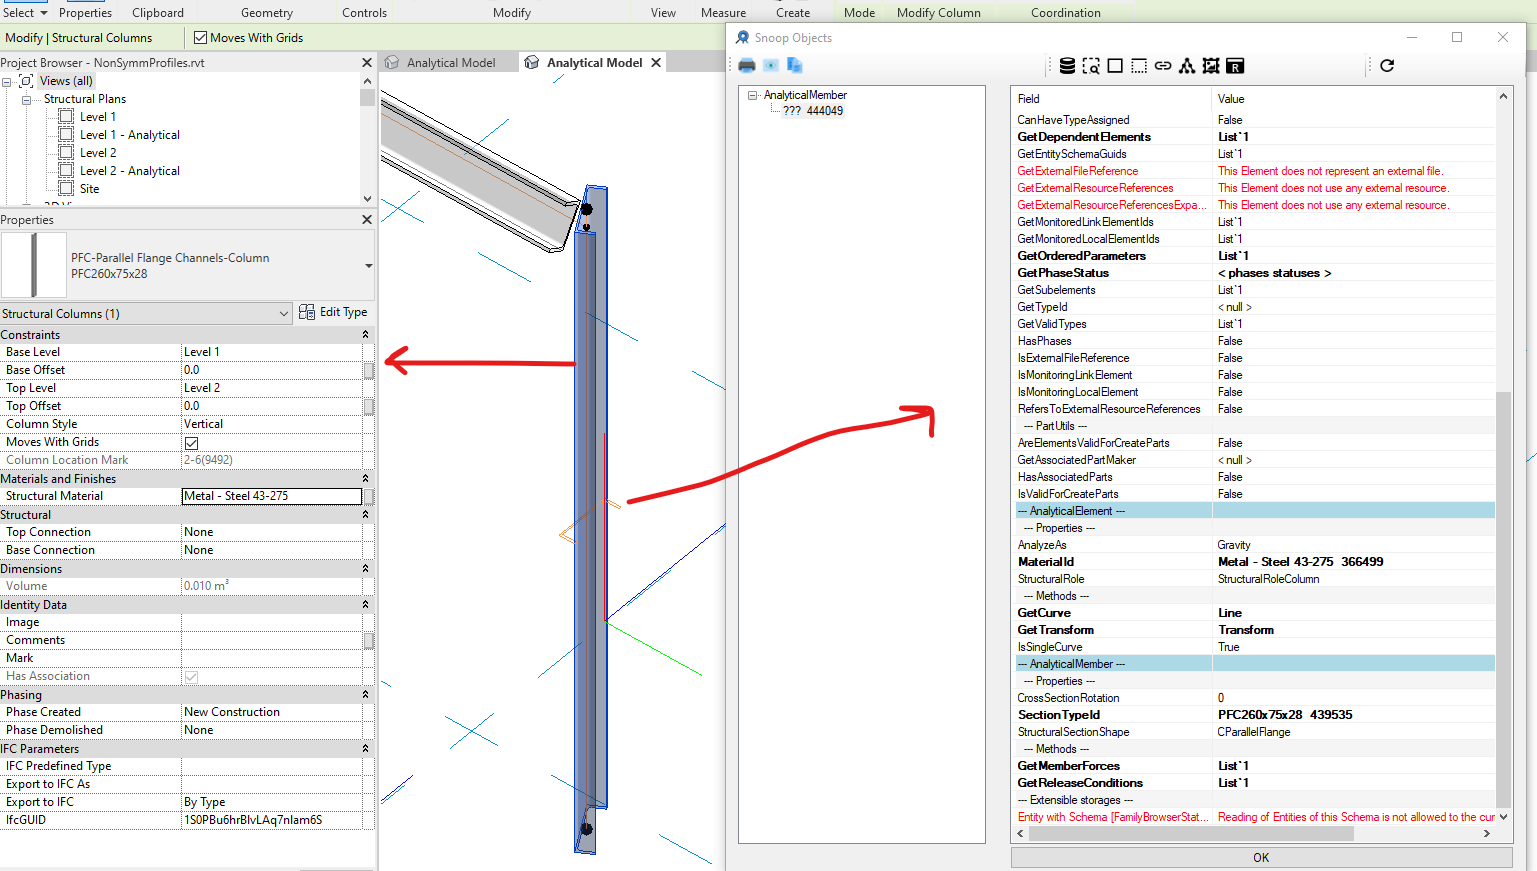
Task: Click the 'R' RevitLookup icon in the toolbar
Action: point(1236,65)
